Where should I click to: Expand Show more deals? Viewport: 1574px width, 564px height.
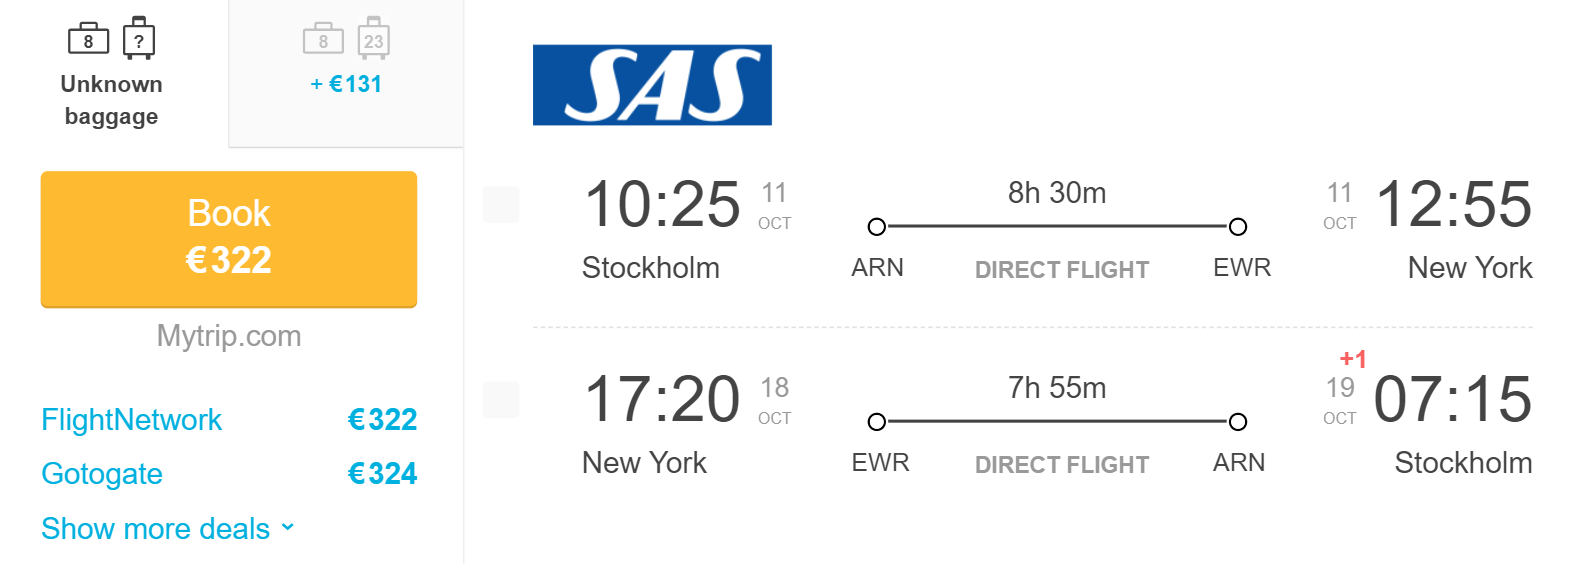(168, 528)
